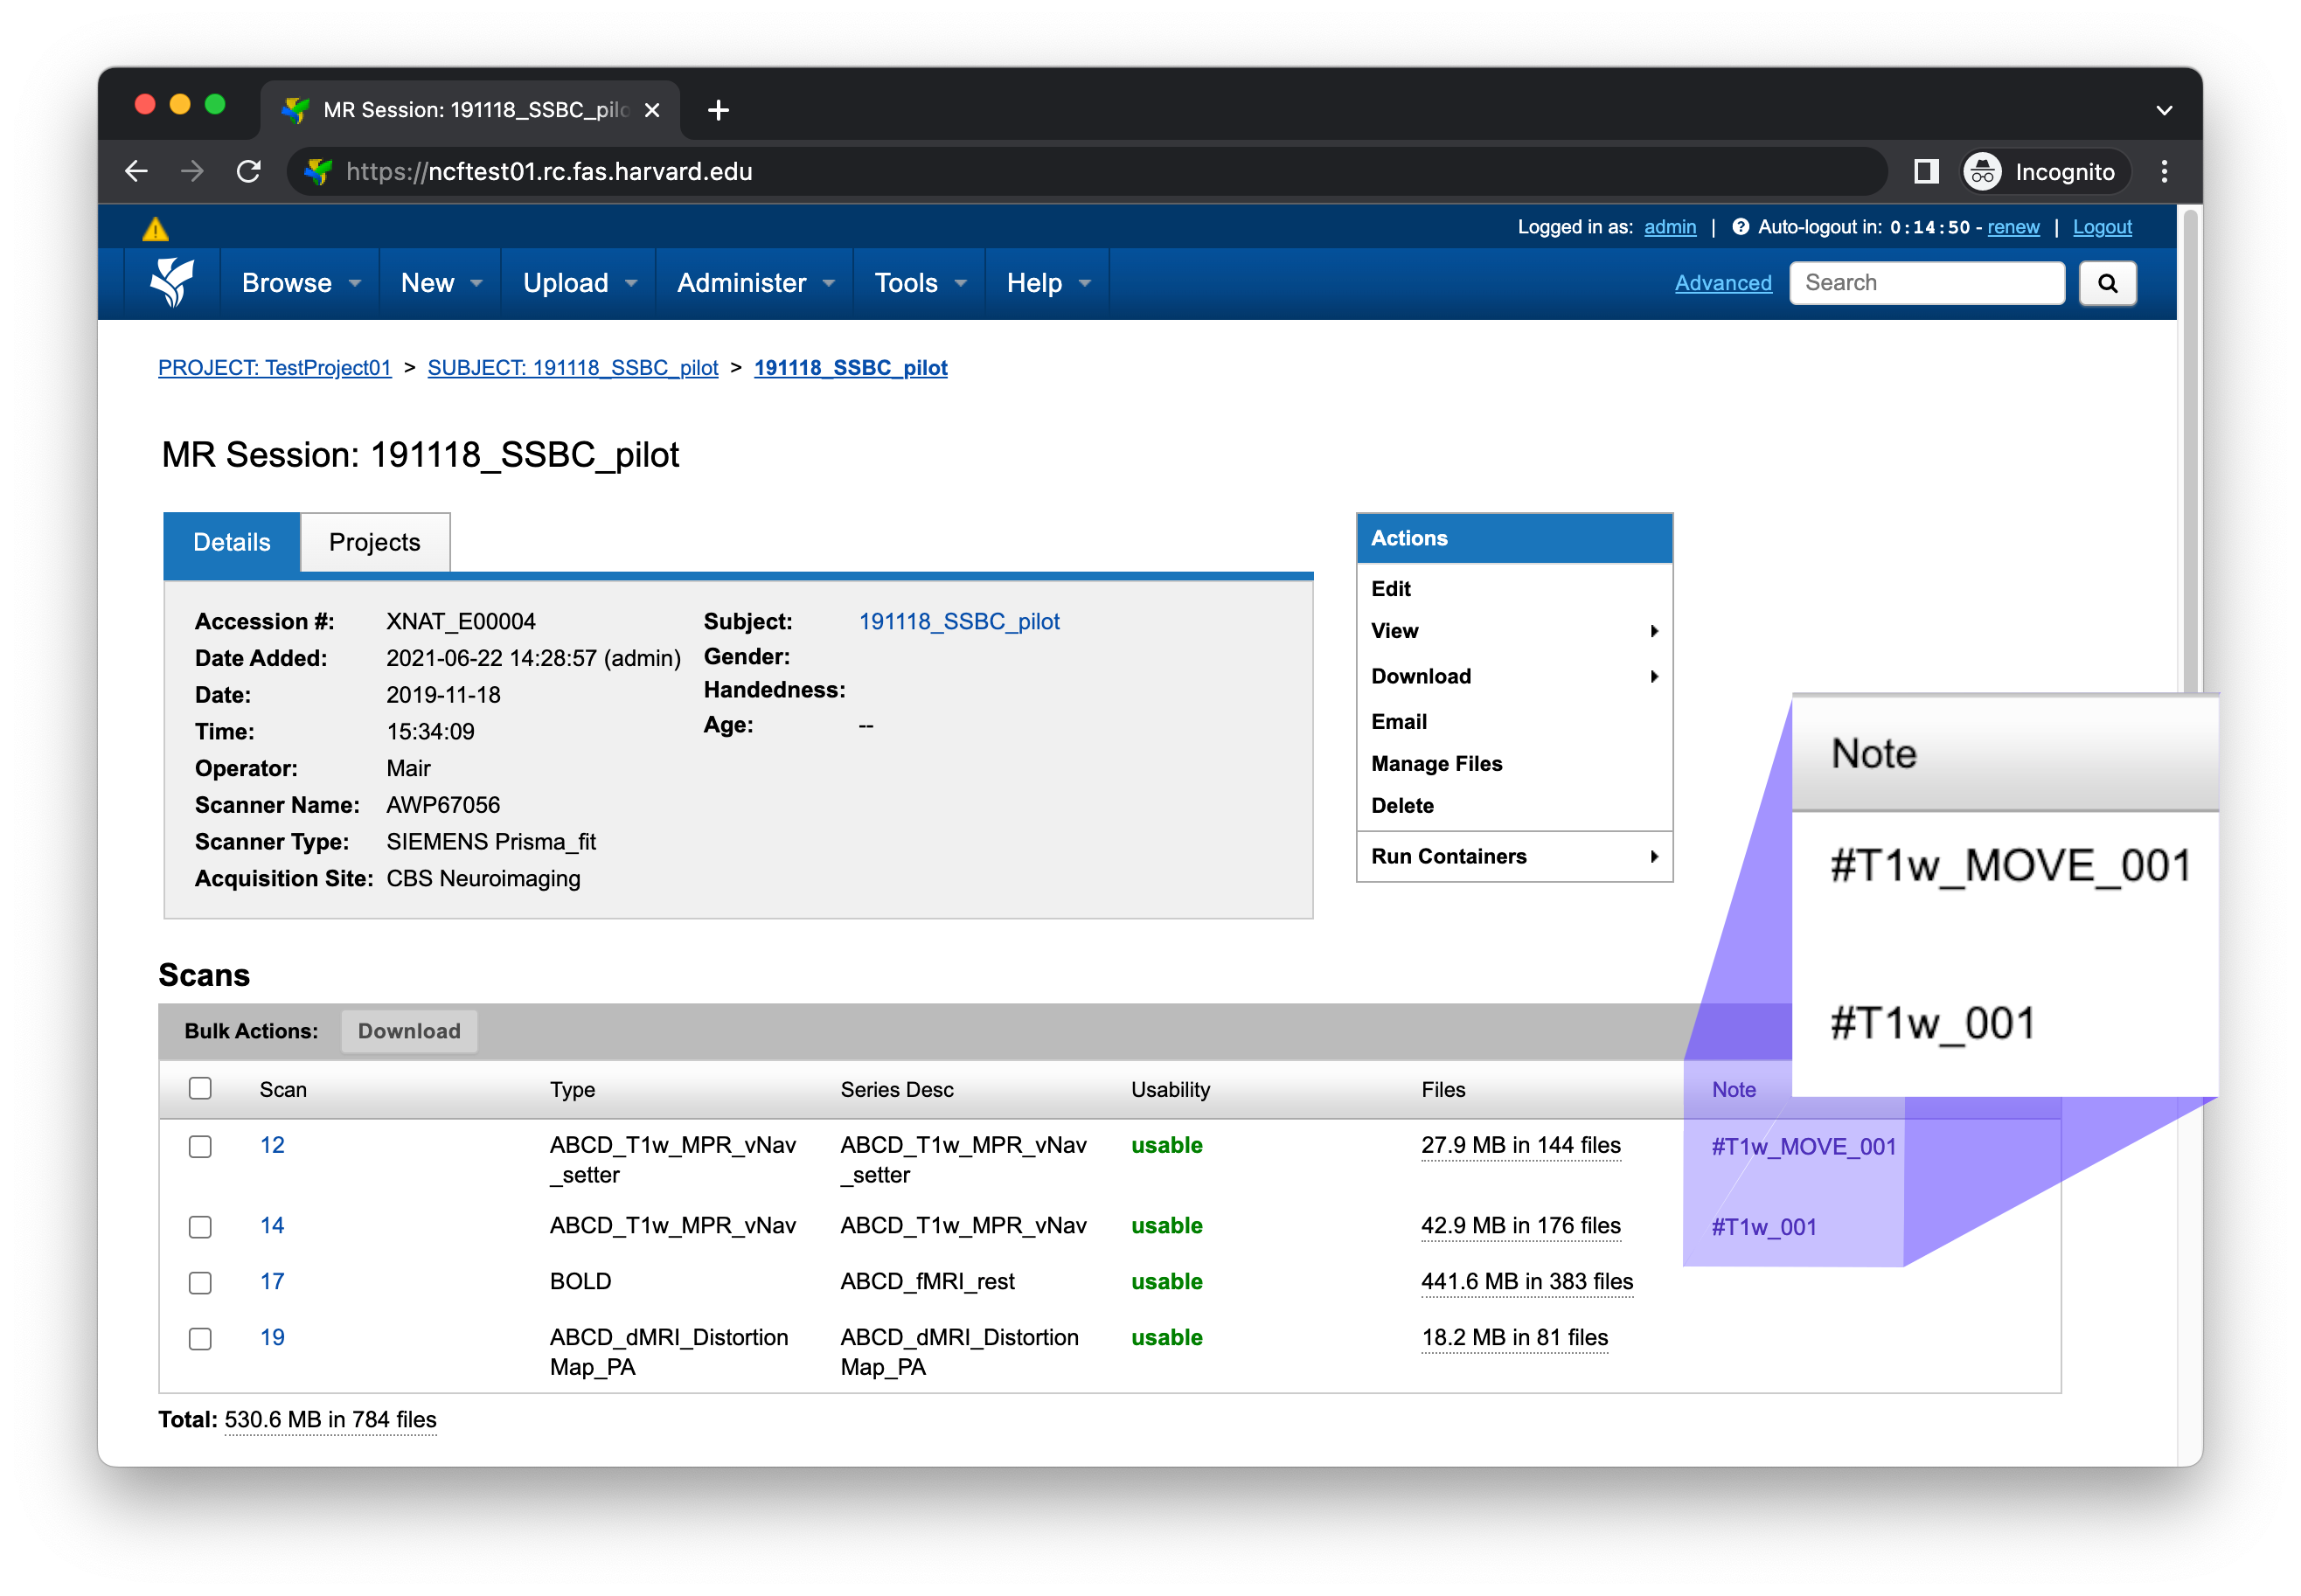The height and width of the screenshot is (1596, 2301).
Task: Click the Files column header
Action: pyautogui.click(x=1443, y=1090)
